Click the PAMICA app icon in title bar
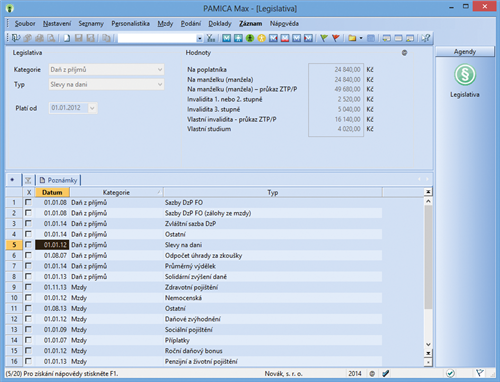500x382 pixels. click(10, 8)
